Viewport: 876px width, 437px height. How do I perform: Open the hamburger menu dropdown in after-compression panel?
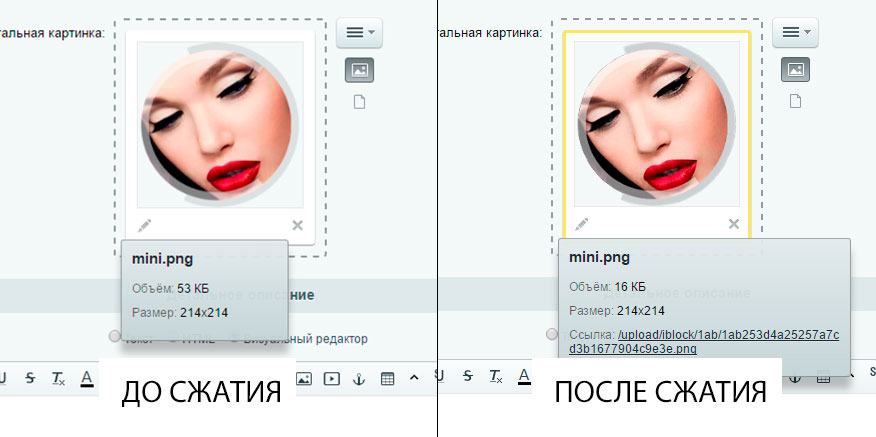[x=796, y=32]
